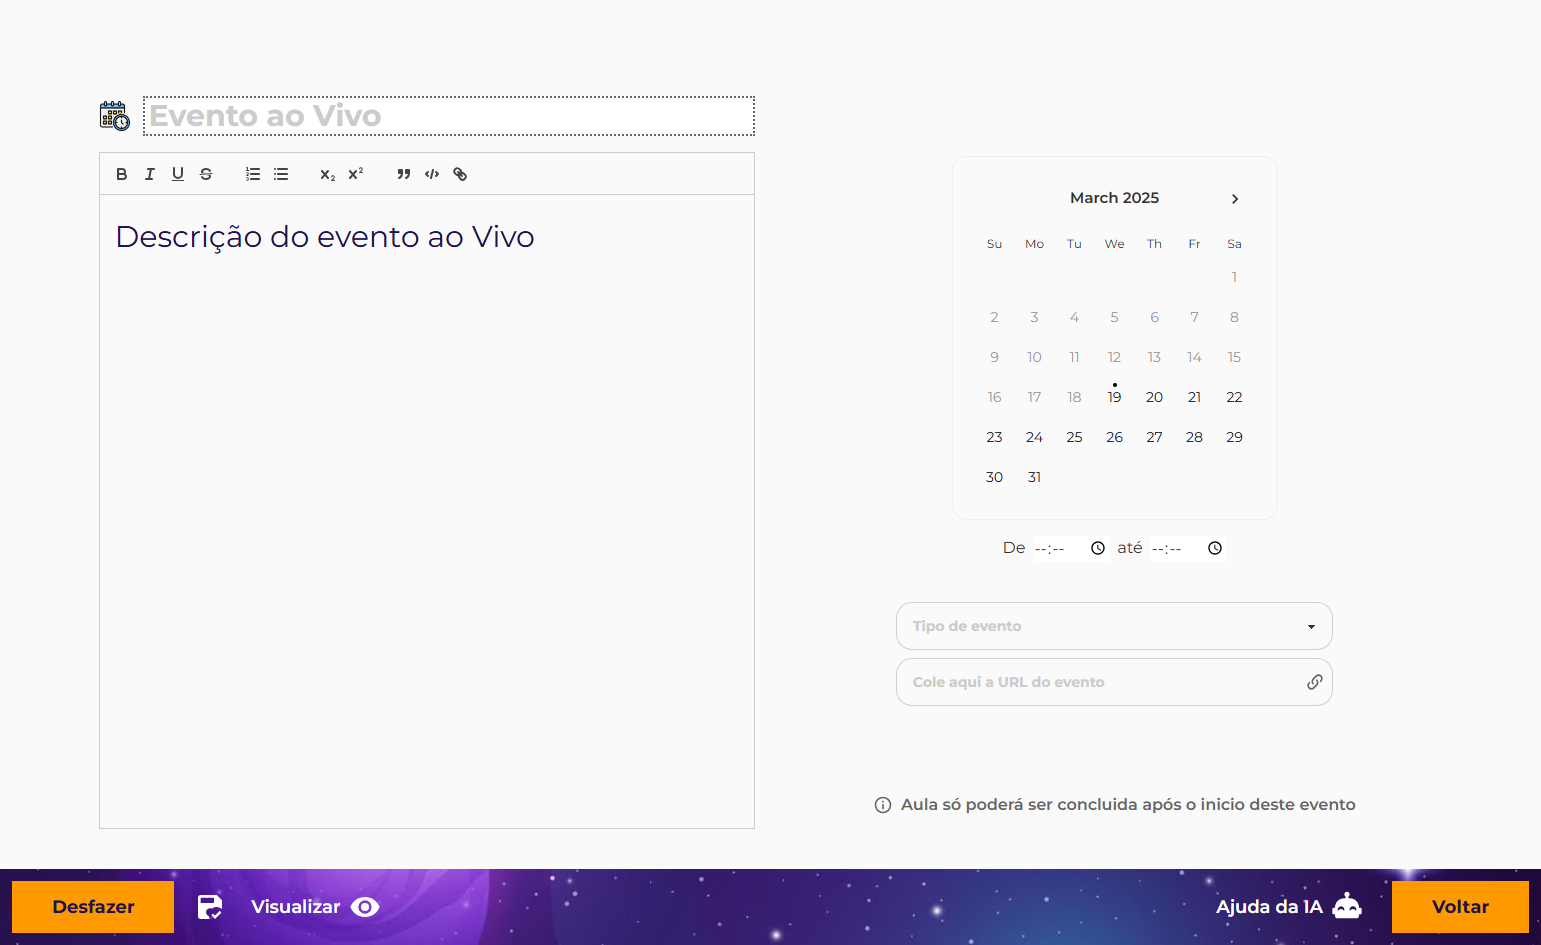Viewport: 1541px width, 945px height.
Task: Click the Voltar button
Action: [1460, 907]
